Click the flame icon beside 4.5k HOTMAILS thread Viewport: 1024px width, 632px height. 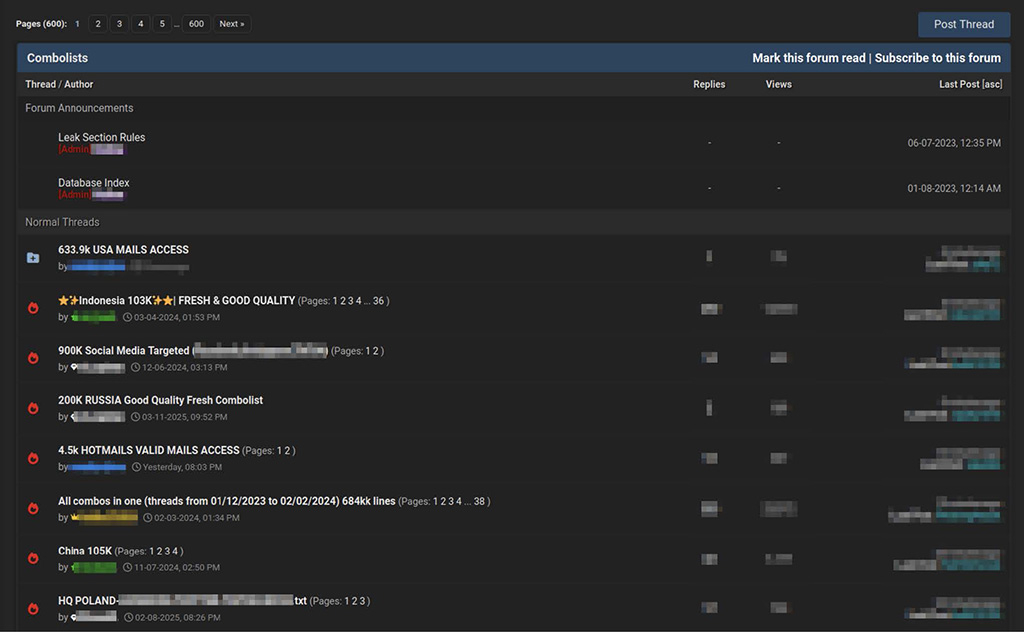point(33,458)
